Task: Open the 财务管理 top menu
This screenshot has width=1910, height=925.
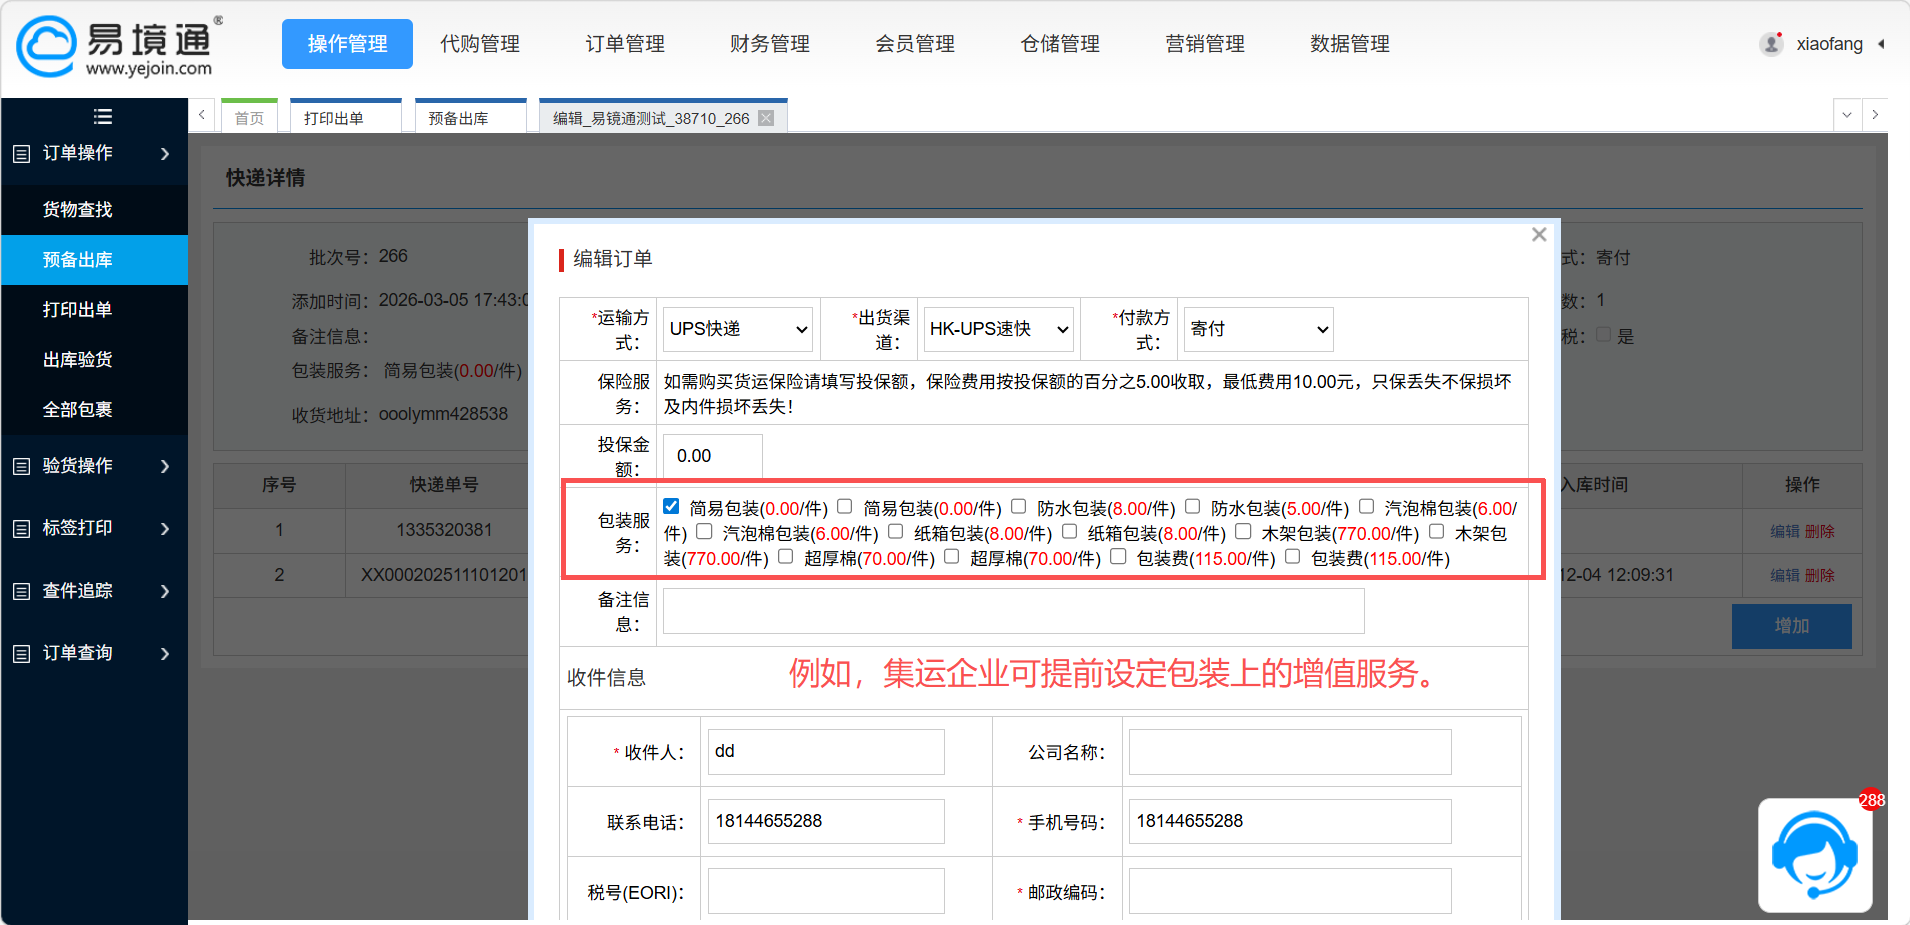Action: click(770, 44)
